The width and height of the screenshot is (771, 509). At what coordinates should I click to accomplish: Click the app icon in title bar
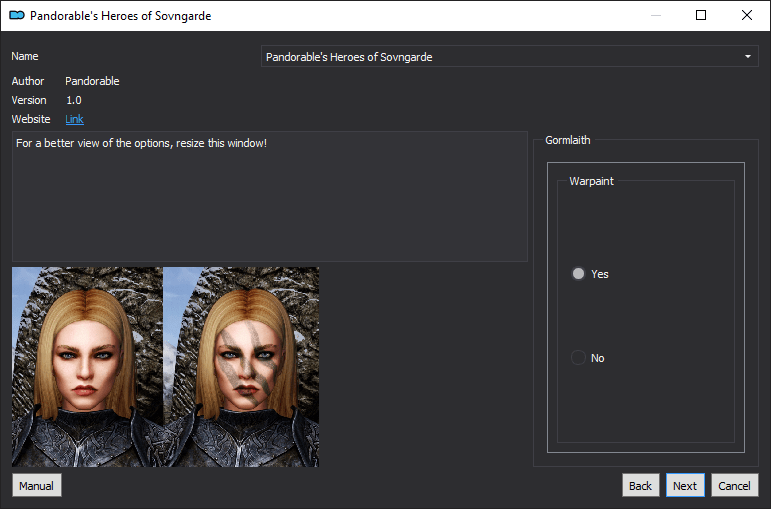17,15
